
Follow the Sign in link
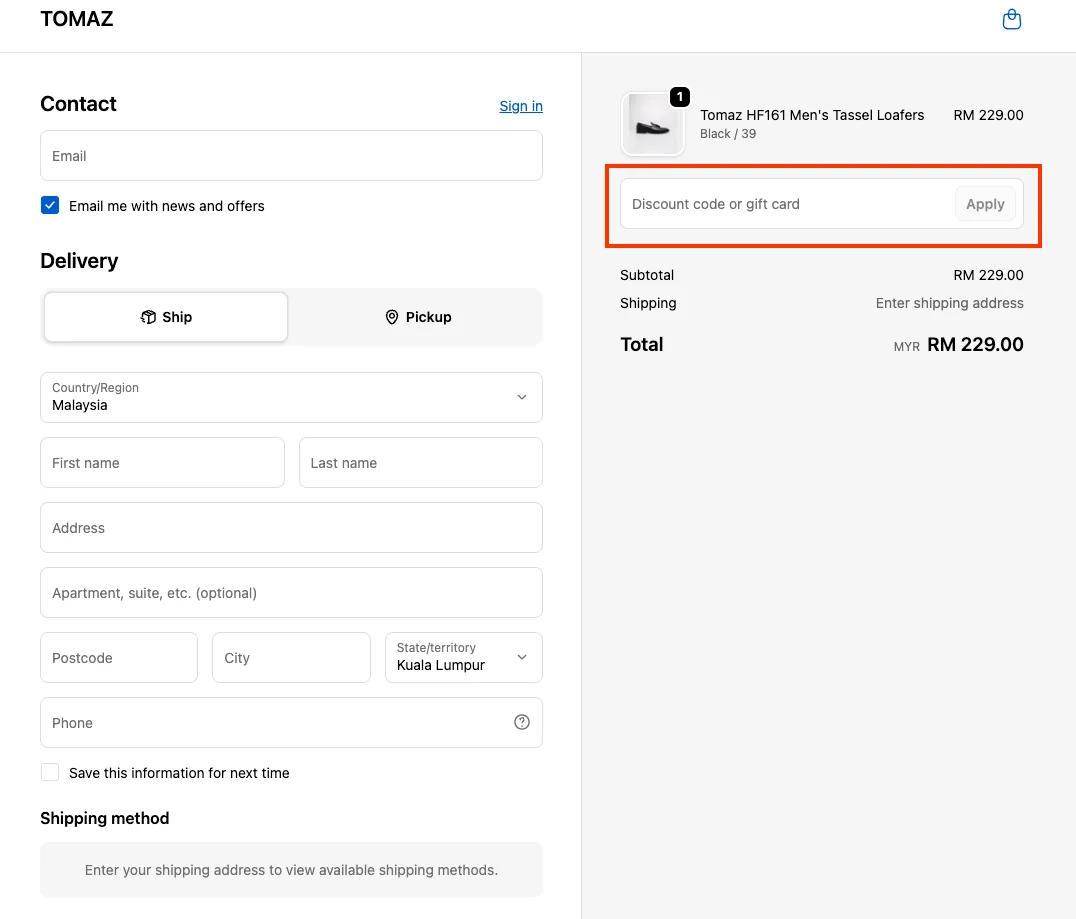(521, 106)
